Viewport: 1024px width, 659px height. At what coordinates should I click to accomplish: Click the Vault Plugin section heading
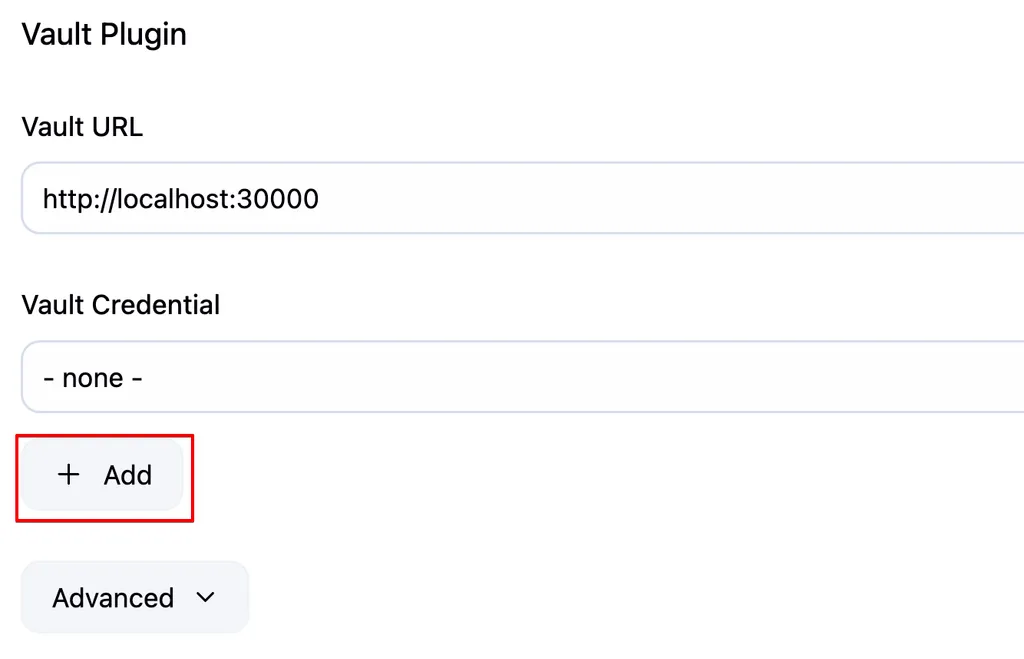[104, 34]
